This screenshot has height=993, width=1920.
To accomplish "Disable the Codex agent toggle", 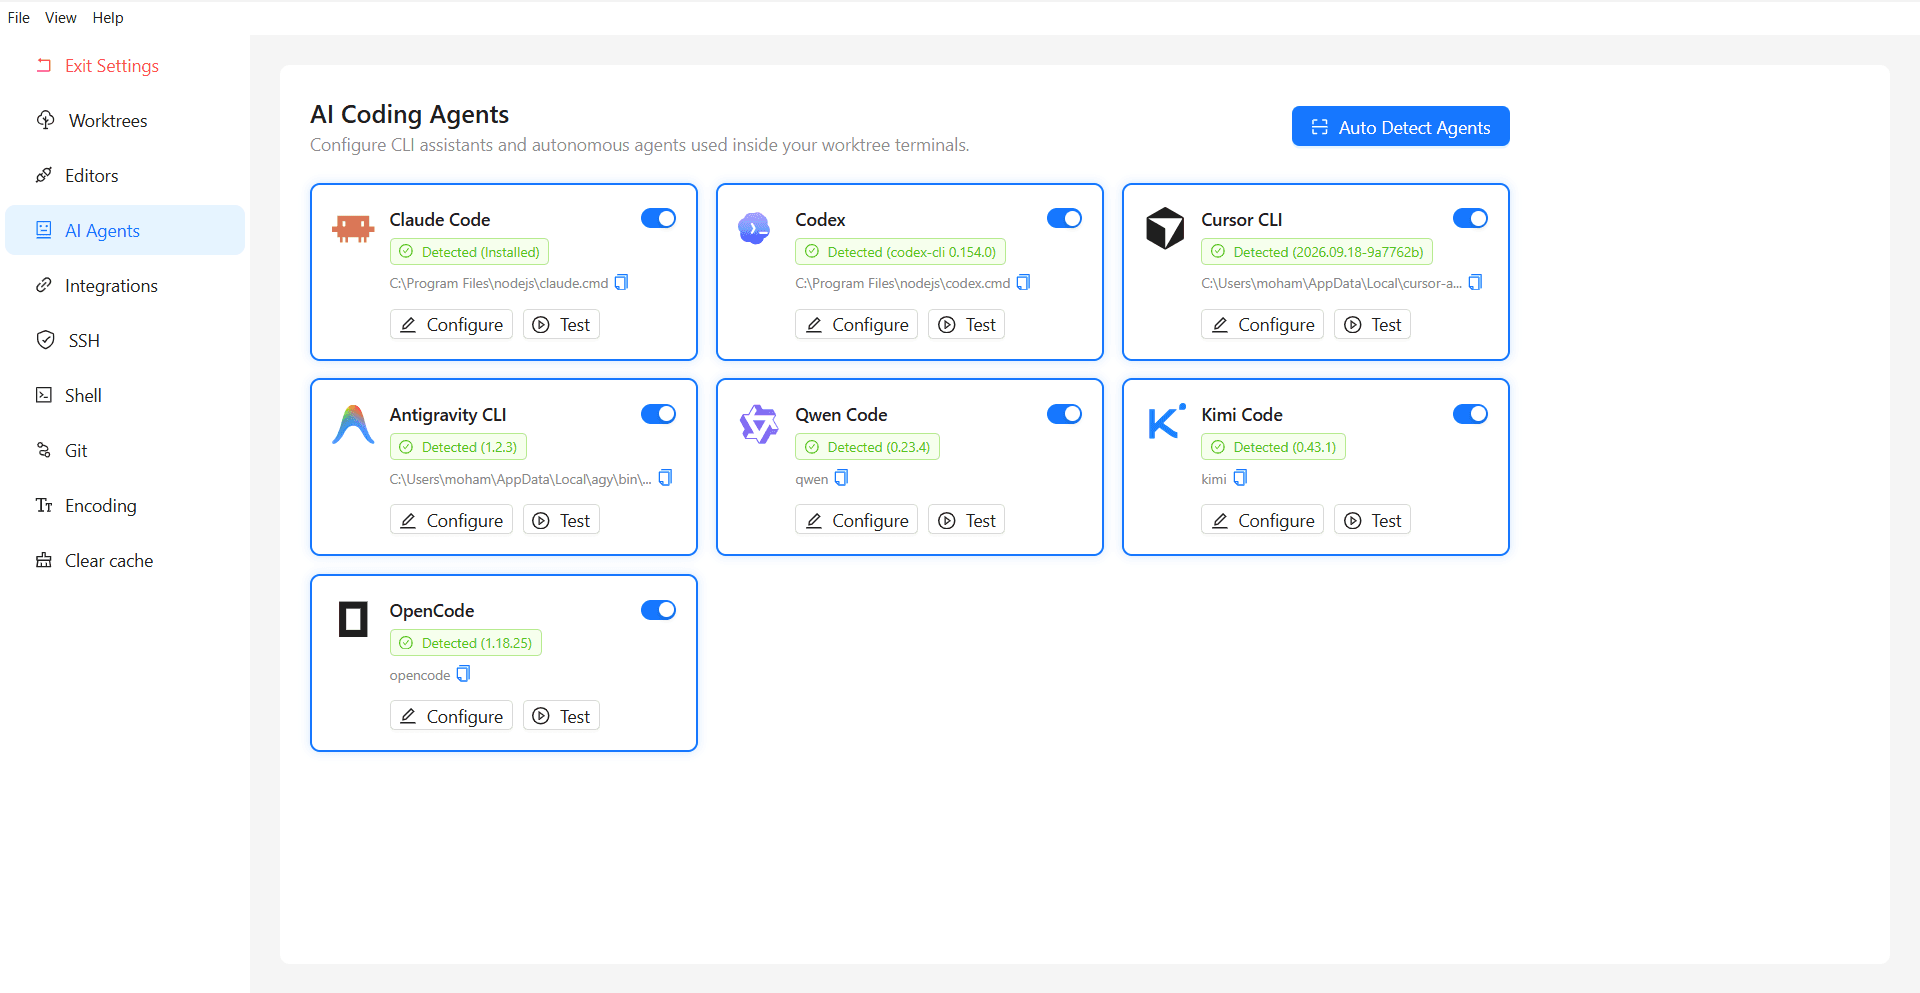I will (1065, 218).
